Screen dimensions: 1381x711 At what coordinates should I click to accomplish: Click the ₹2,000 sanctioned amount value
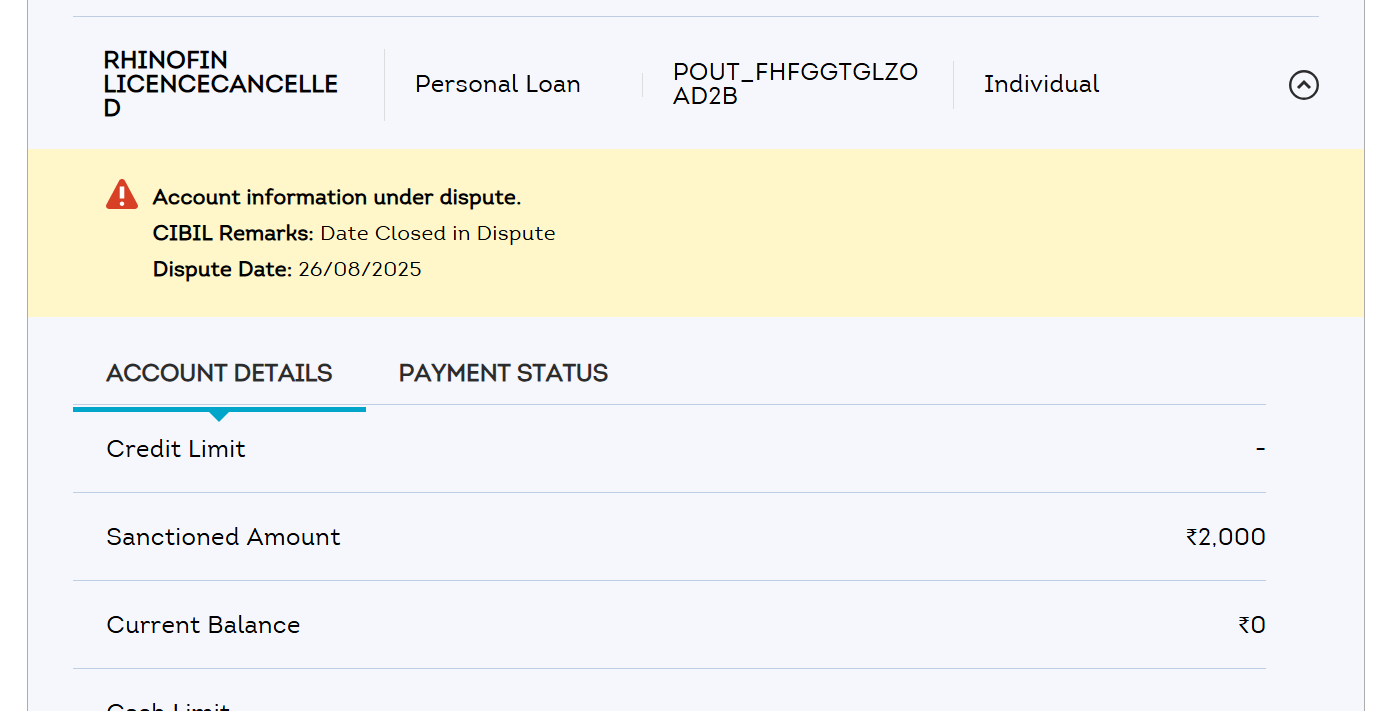point(1226,537)
